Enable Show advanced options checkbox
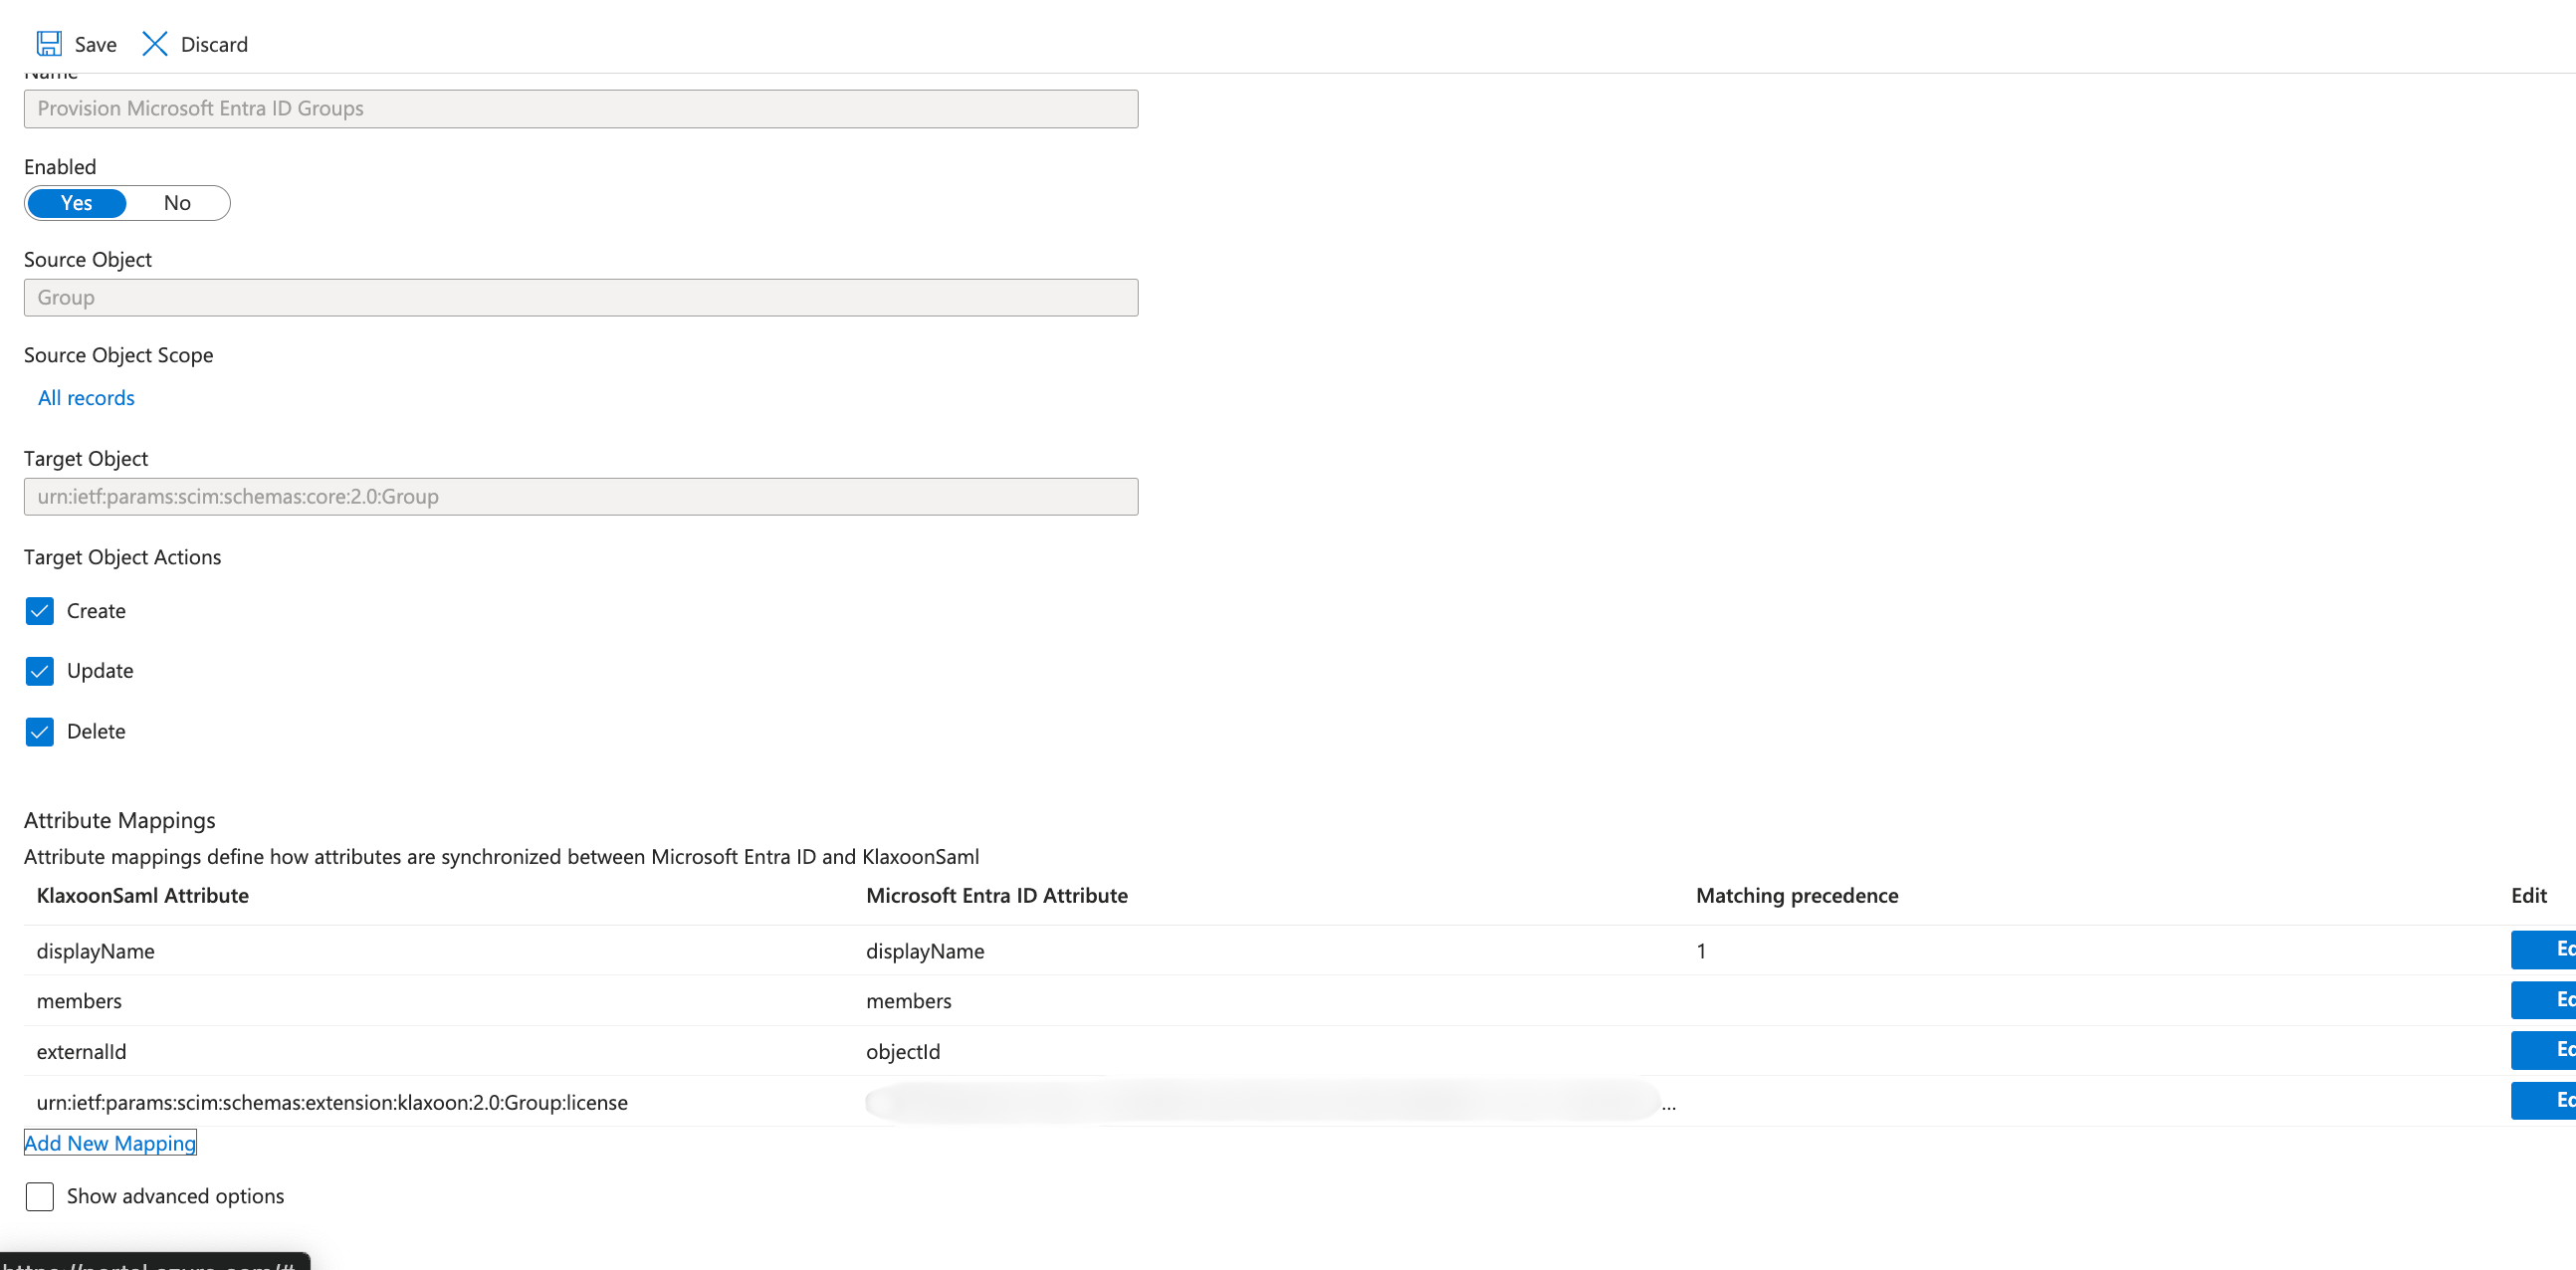The height and width of the screenshot is (1270, 2576). 40,1196
